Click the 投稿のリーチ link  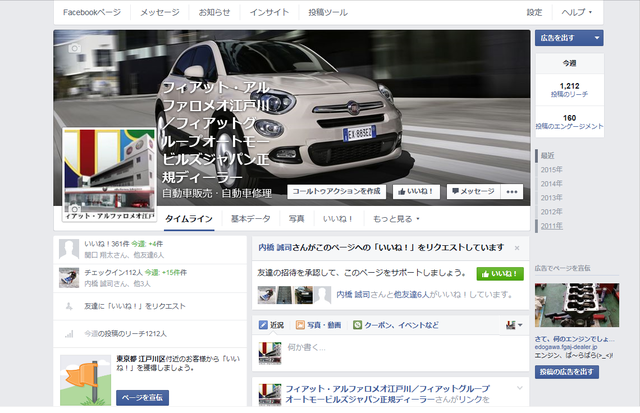click(569, 94)
